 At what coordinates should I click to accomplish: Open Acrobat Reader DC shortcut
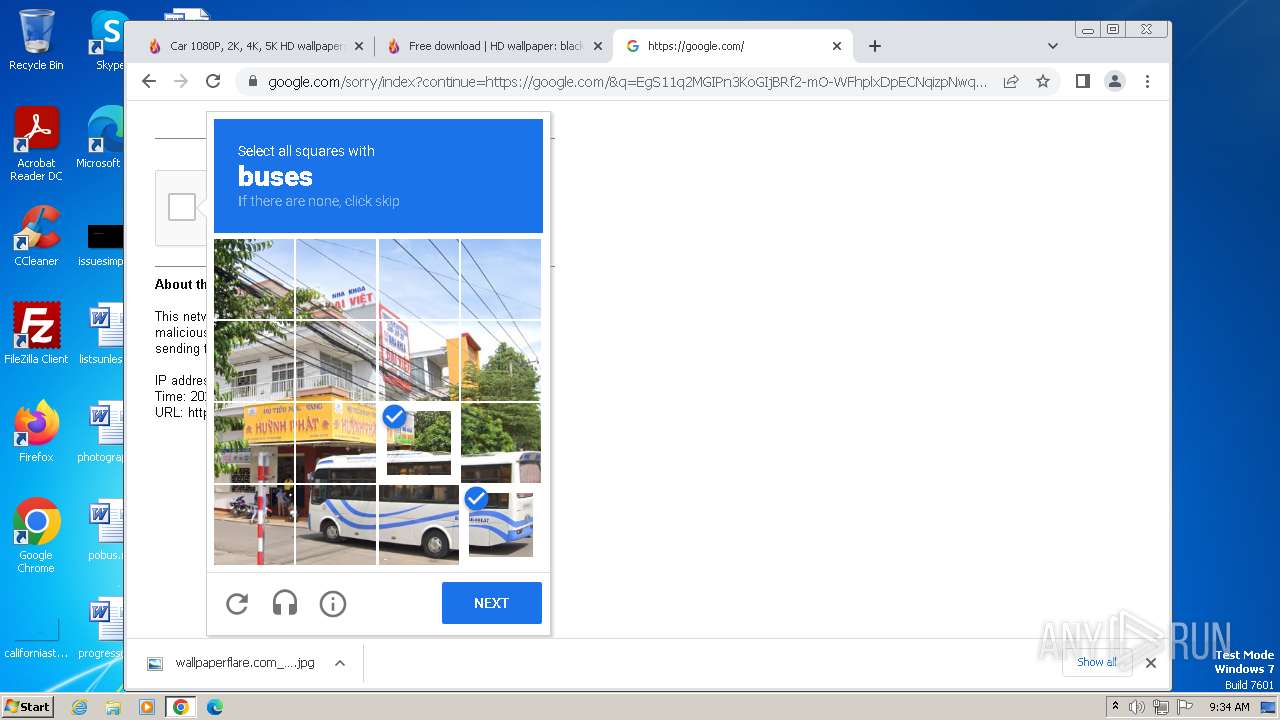[36, 144]
